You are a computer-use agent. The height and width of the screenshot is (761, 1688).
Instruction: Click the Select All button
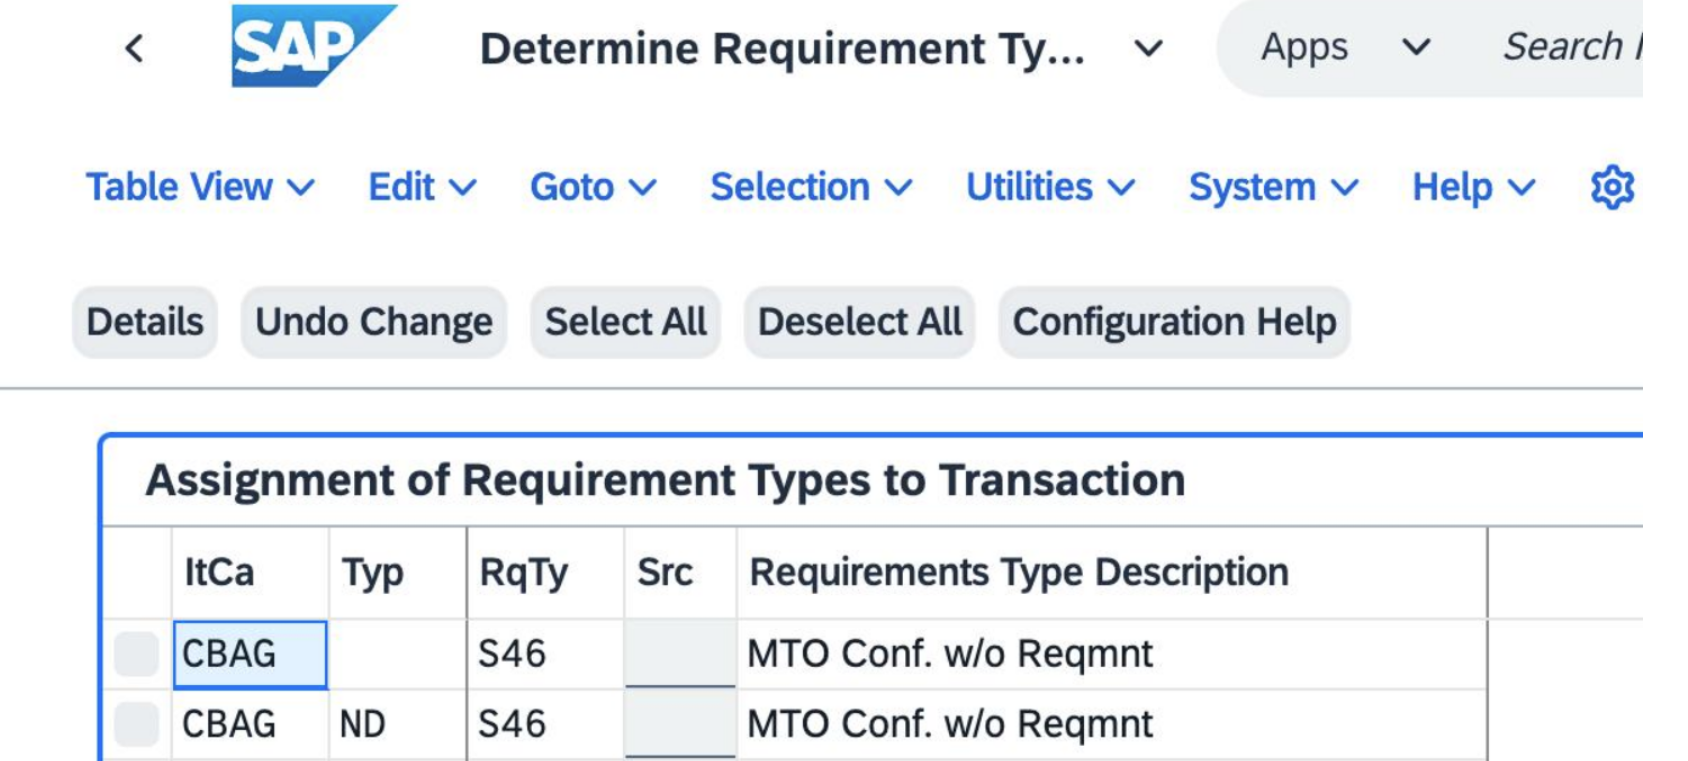[626, 322]
